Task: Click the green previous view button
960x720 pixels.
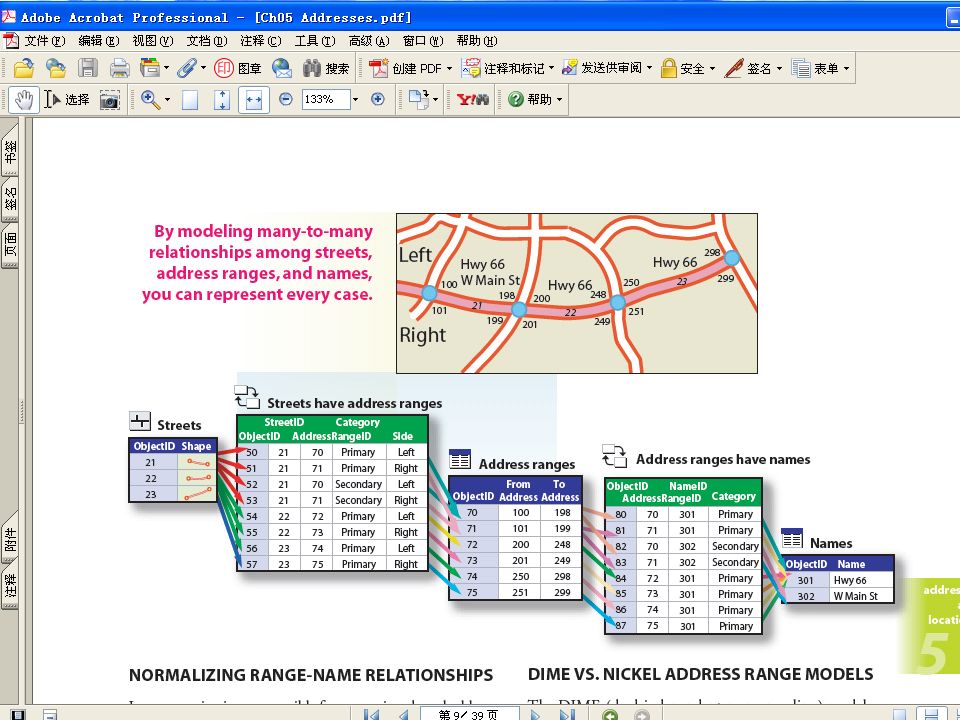Action: pyautogui.click(x=610, y=714)
